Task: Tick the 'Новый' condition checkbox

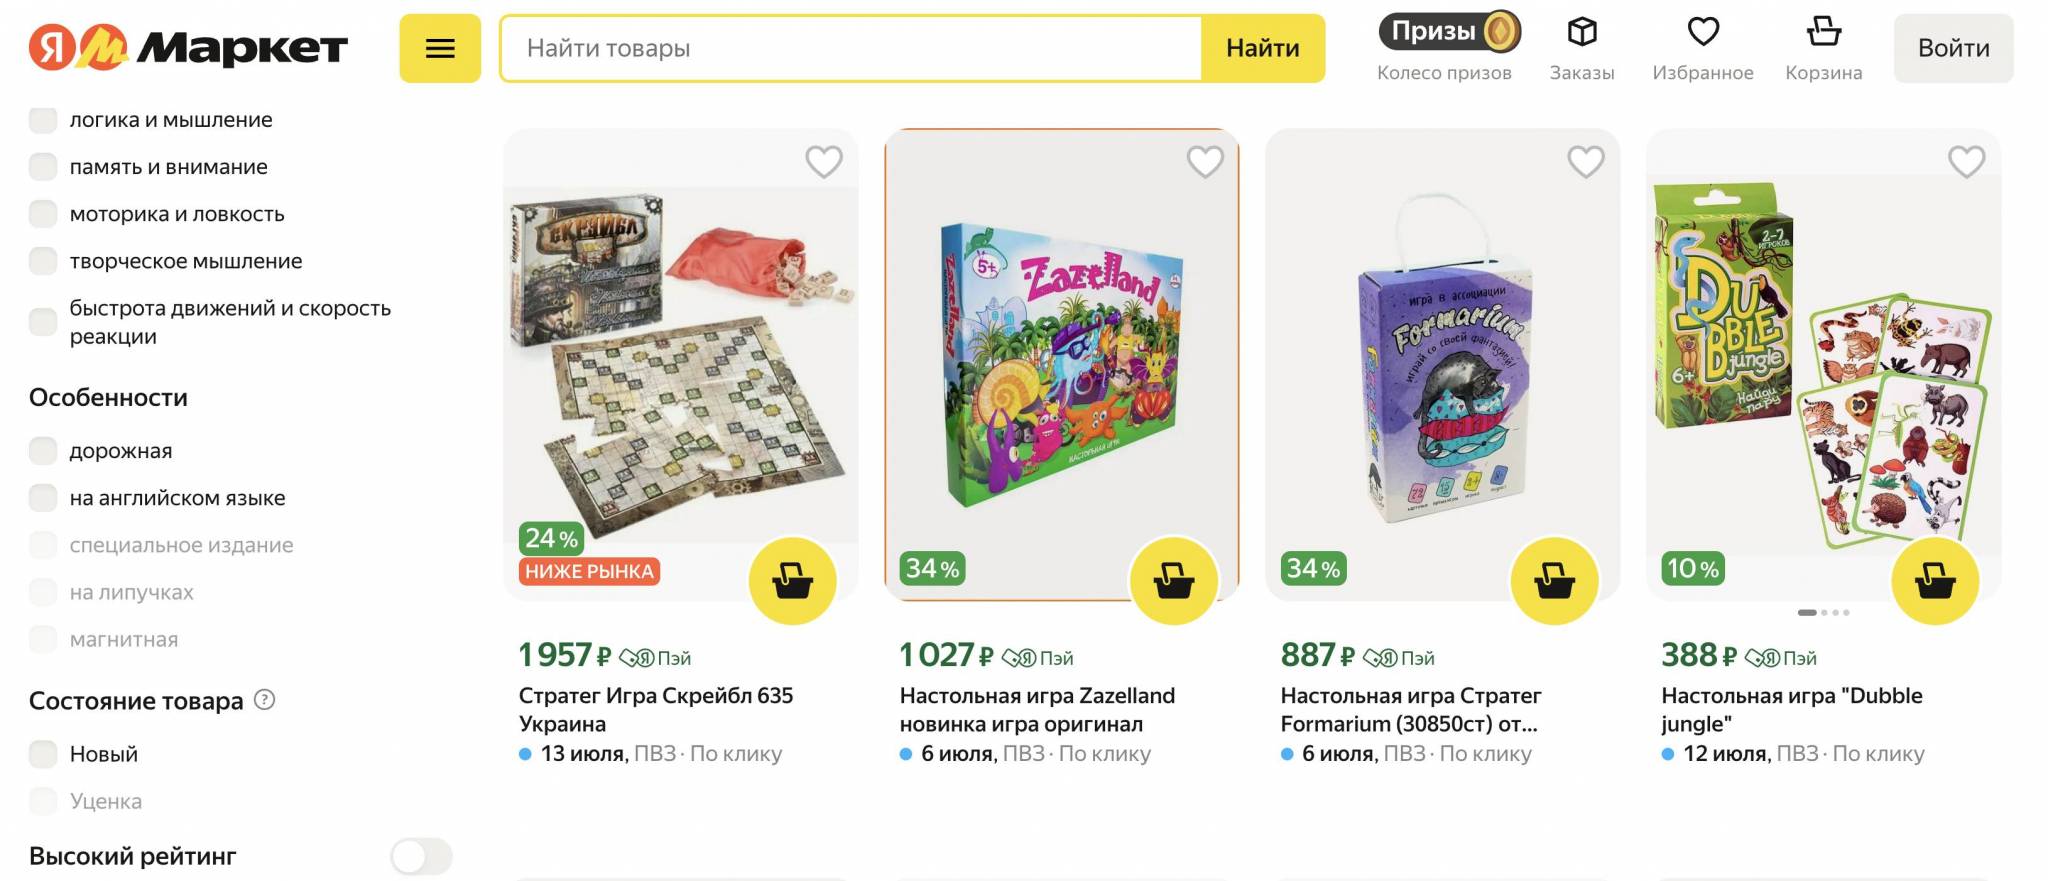Action: coord(43,754)
